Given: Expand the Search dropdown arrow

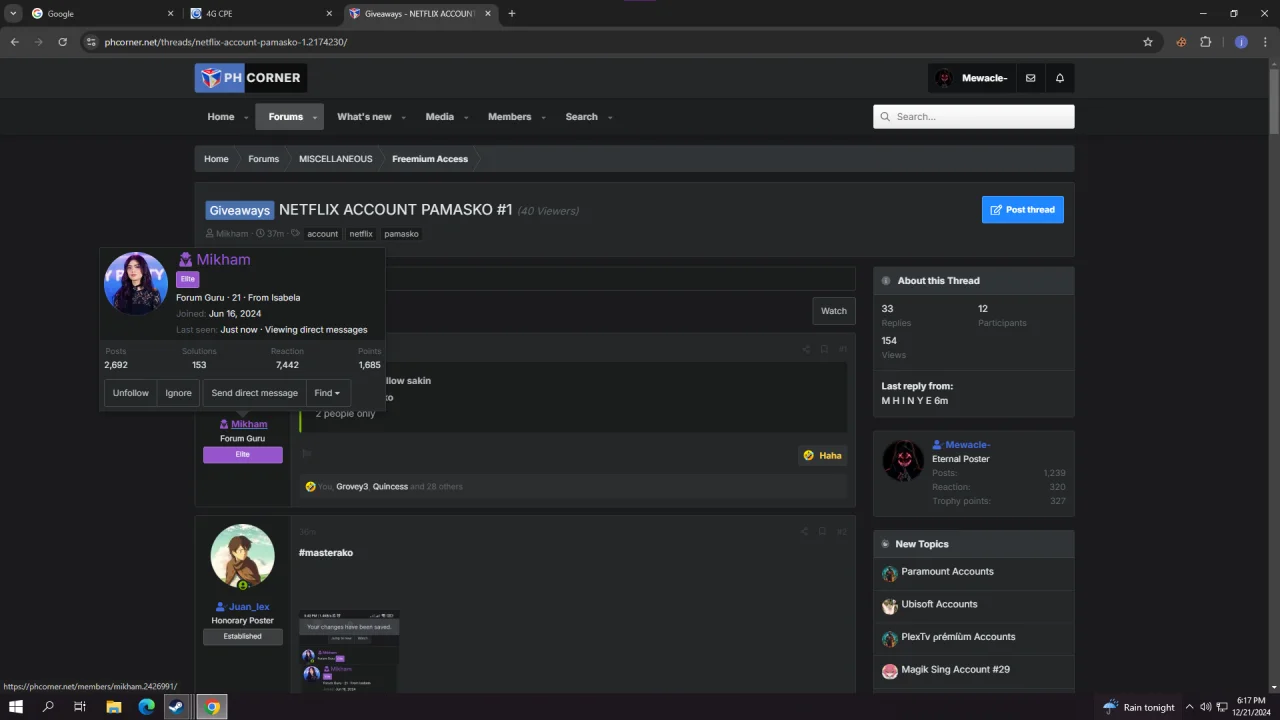Looking at the screenshot, I should (x=610, y=118).
